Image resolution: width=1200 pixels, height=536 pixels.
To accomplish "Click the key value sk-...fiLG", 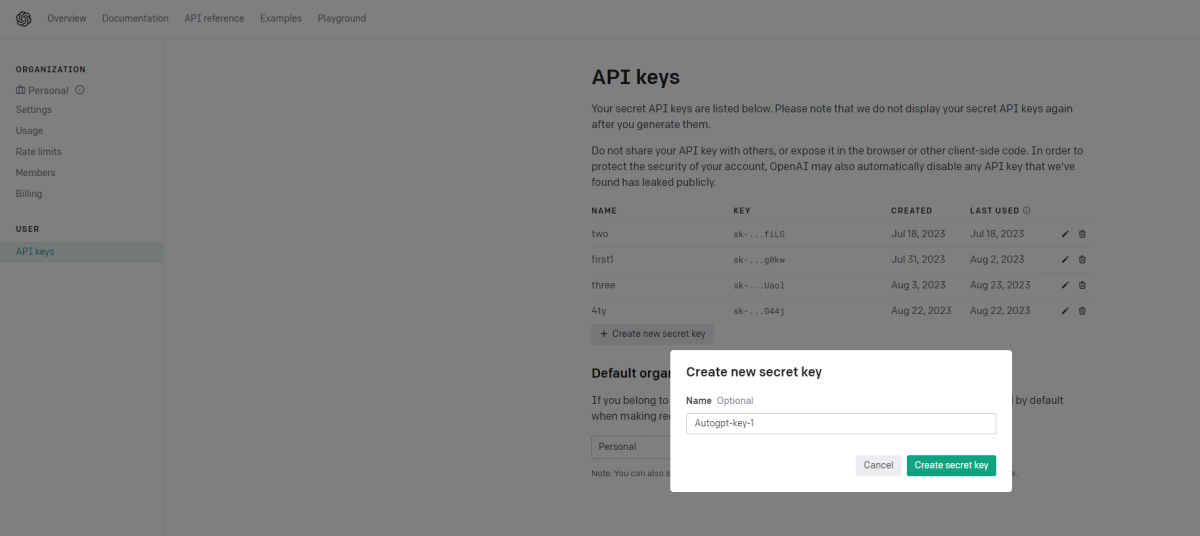I will pyautogui.click(x=759, y=234).
